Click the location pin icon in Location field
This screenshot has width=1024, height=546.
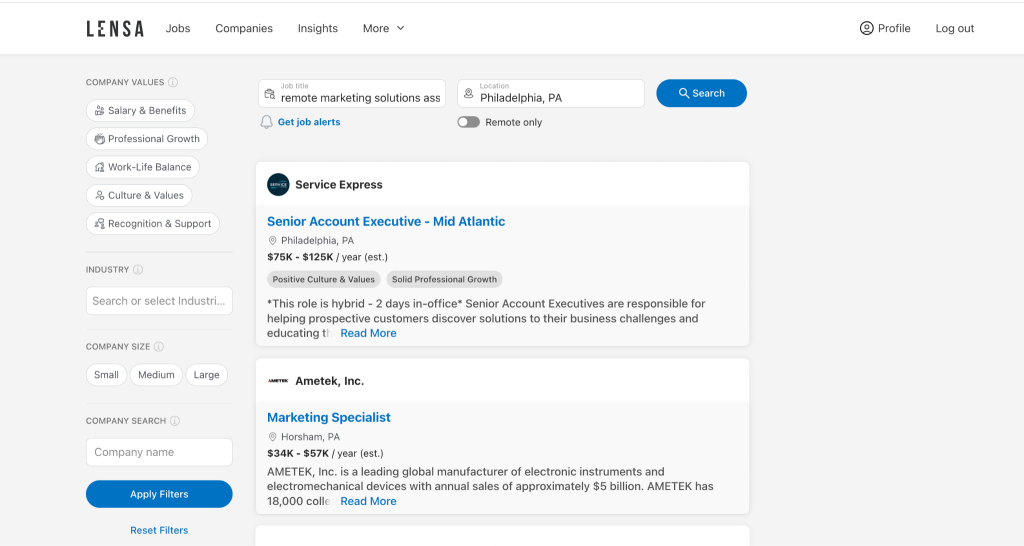[468, 94]
